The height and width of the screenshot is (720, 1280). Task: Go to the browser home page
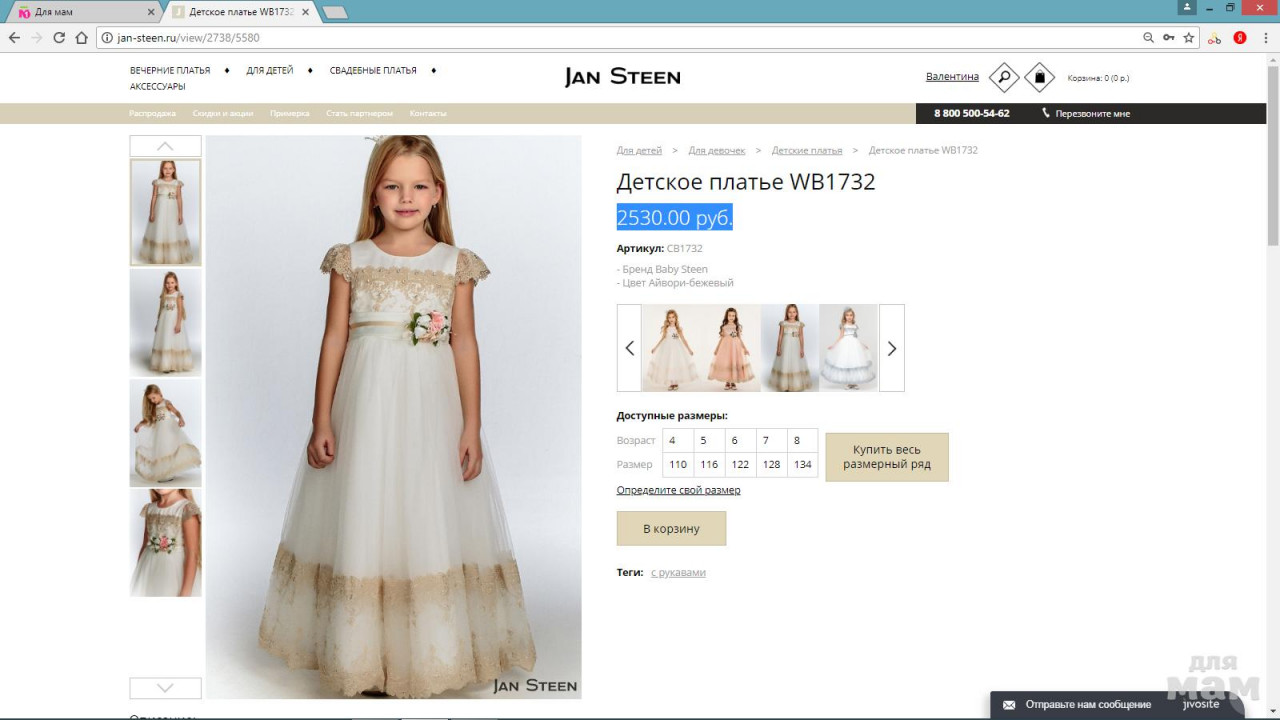click(x=82, y=38)
